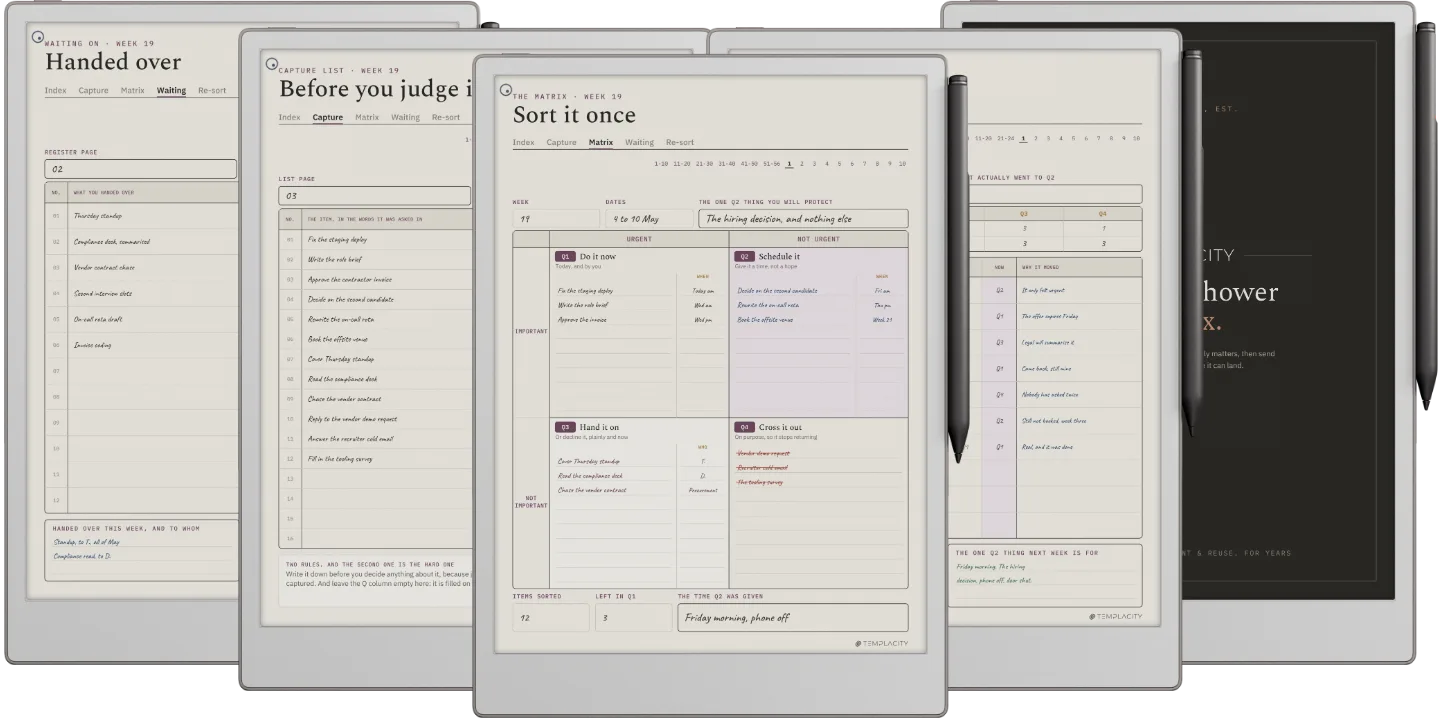Click 'Second interview slots' on Handed over page

tap(103, 294)
